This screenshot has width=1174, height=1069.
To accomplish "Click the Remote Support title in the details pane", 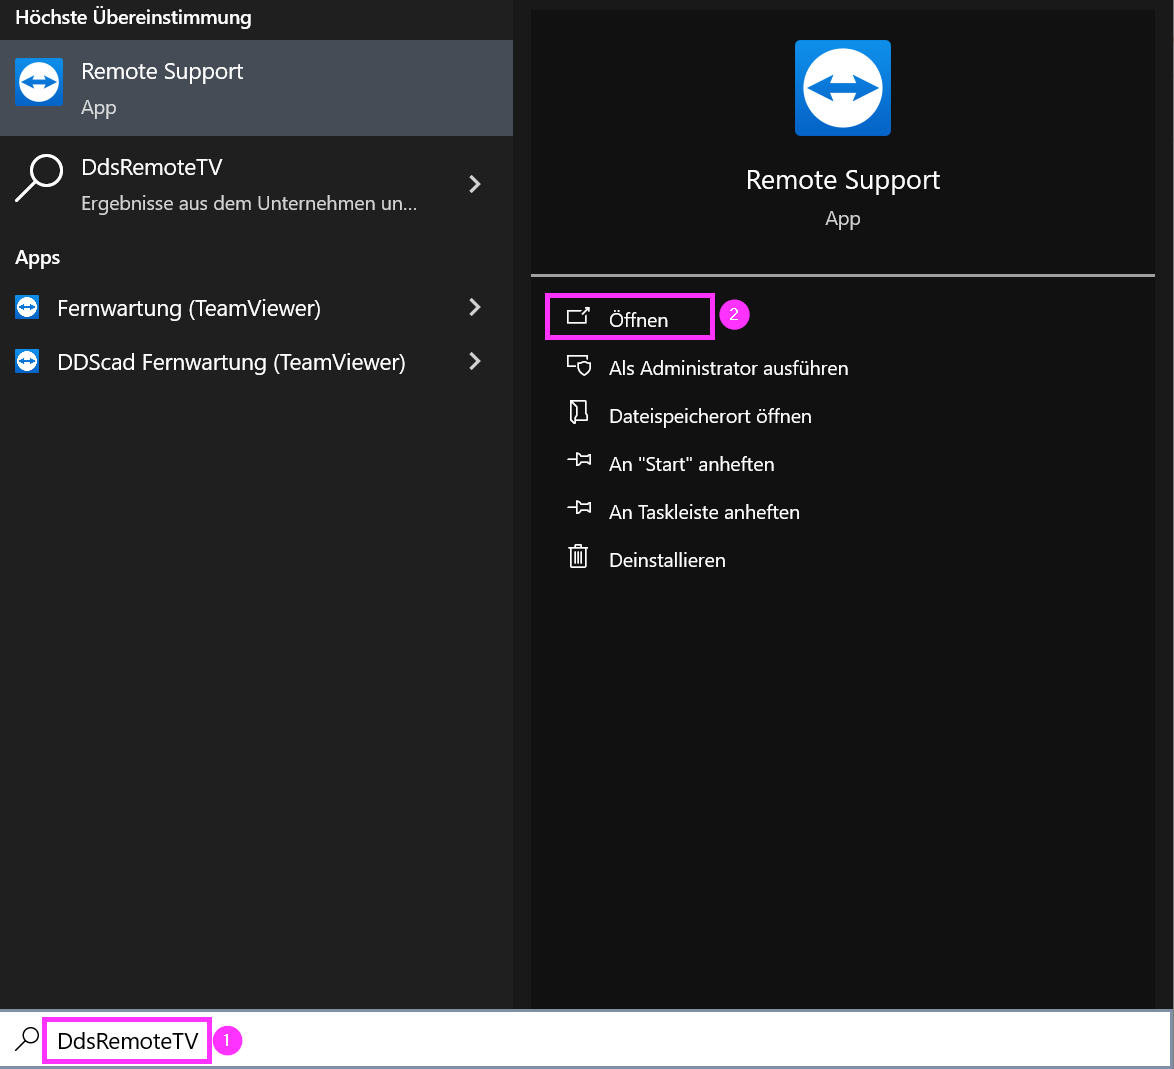I will (x=842, y=180).
